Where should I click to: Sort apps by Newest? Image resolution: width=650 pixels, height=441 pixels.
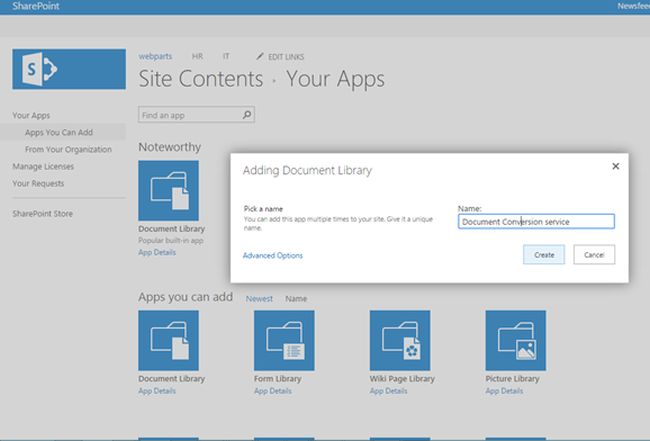pos(259,298)
